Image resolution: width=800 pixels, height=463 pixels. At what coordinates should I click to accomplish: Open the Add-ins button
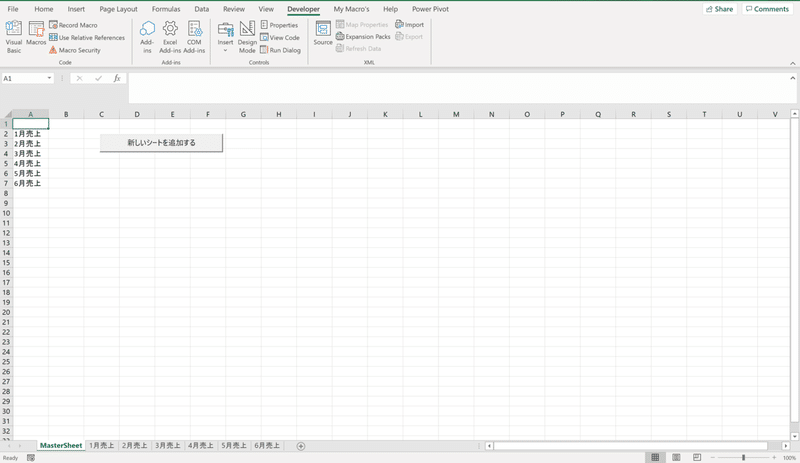(147, 37)
